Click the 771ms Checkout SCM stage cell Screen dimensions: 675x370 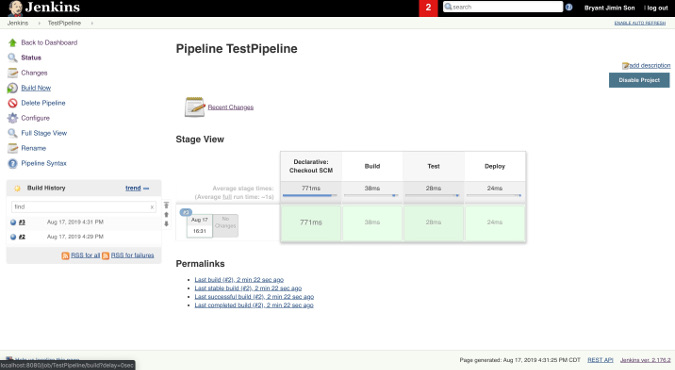click(311, 222)
